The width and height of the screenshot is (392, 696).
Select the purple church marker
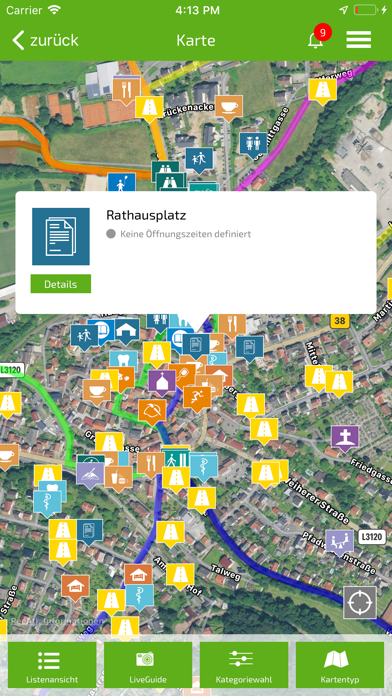coord(162,383)
